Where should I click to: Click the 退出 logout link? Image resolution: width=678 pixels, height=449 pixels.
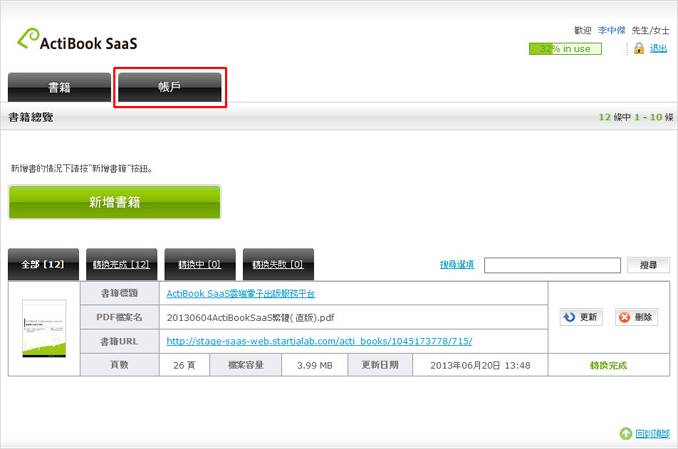point(658,48)
